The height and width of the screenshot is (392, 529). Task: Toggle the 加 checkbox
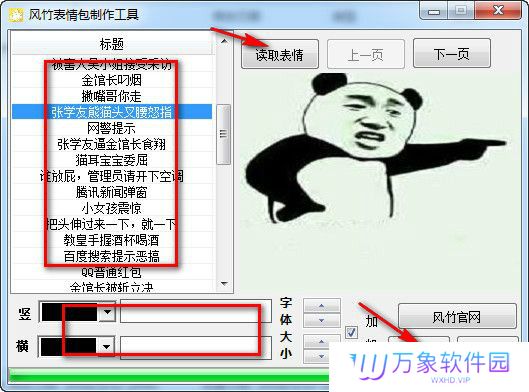pyautogui.click(x=351, y=332)
